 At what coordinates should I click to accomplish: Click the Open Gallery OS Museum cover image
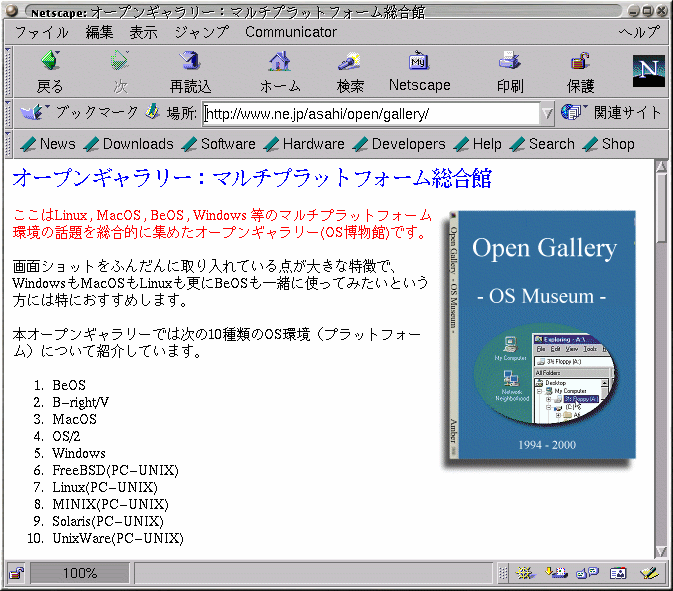pyautogui.click(x=541, y=337)
